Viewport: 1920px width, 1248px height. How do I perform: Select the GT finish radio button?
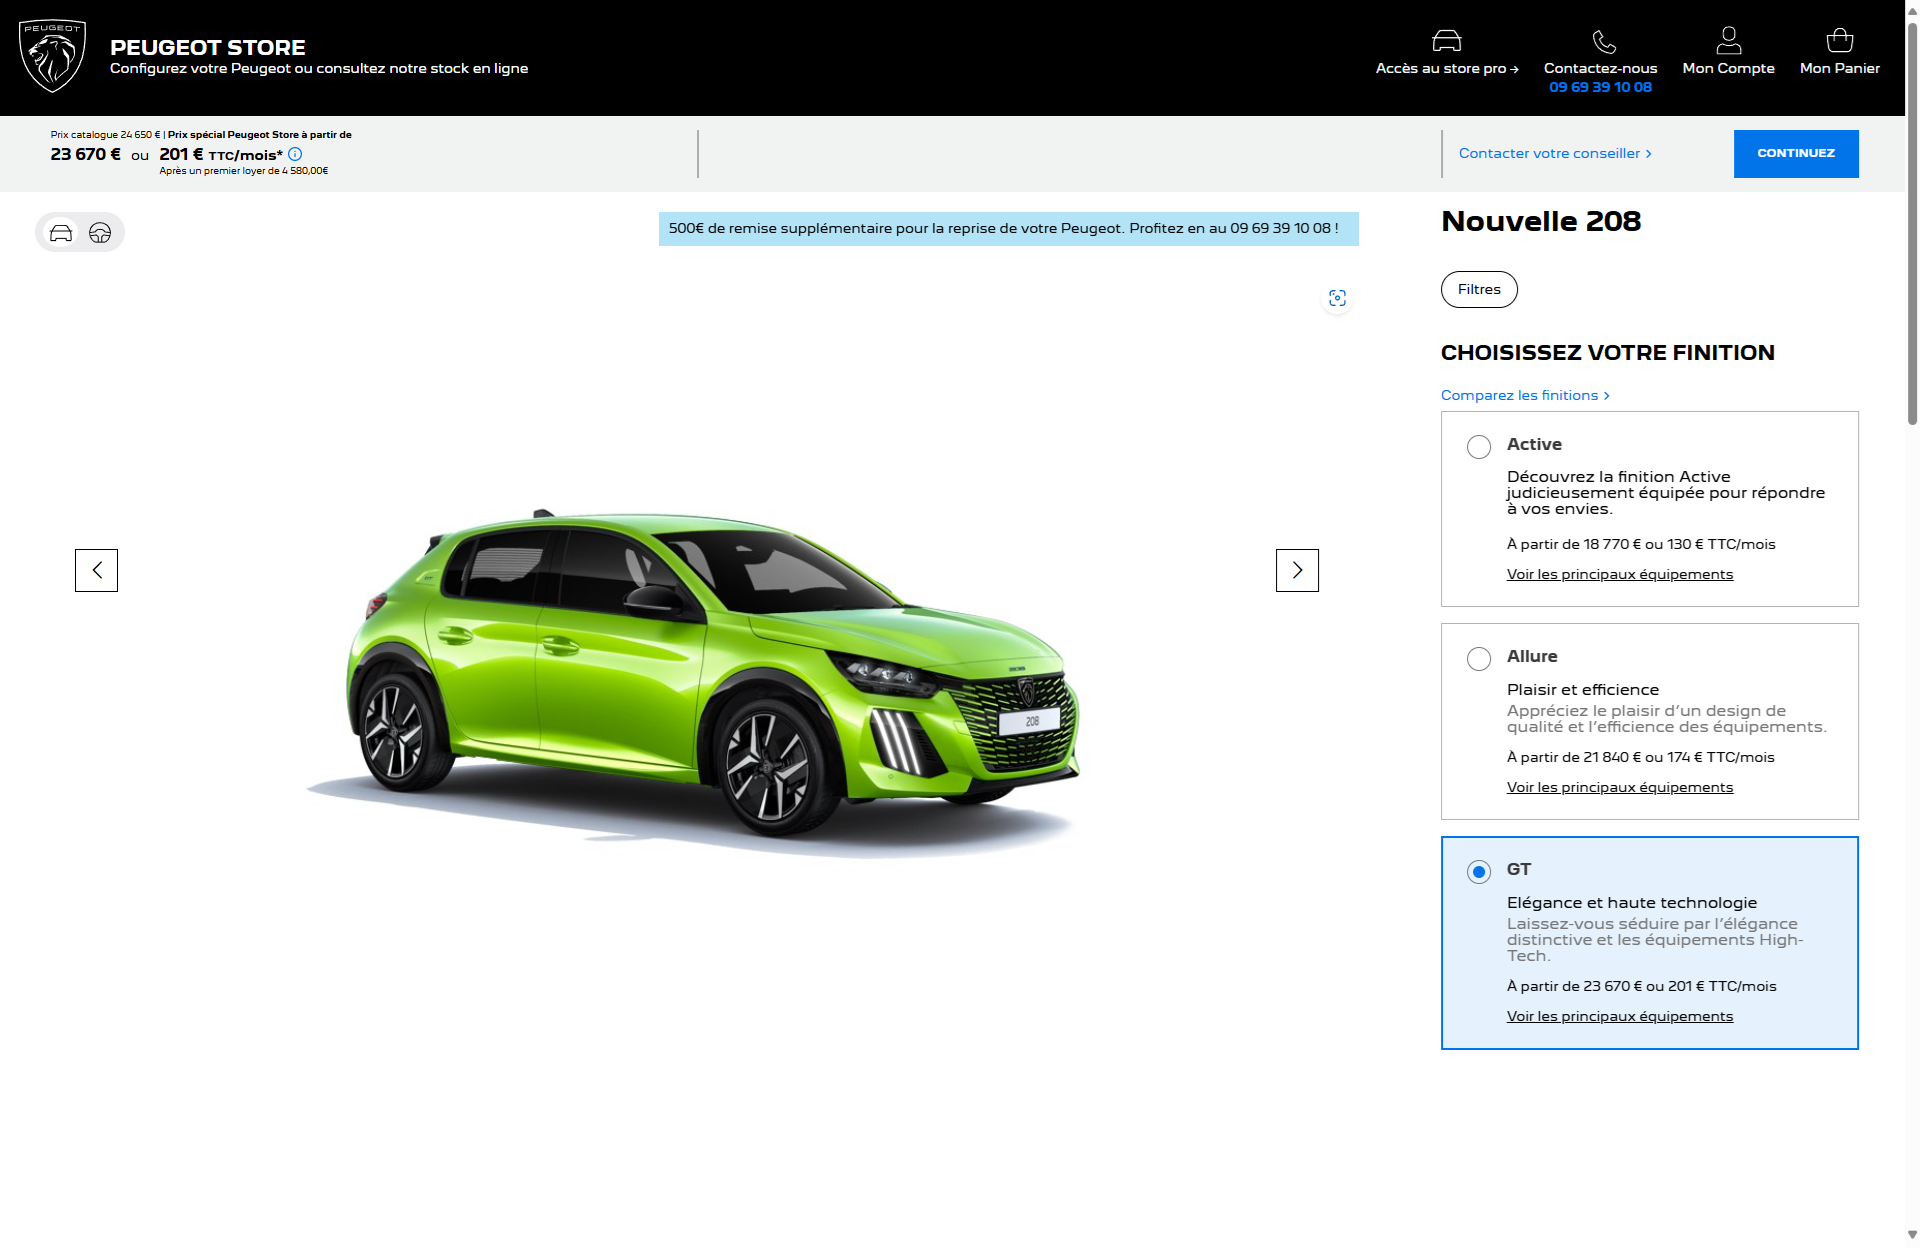[x=1478, y=872]
